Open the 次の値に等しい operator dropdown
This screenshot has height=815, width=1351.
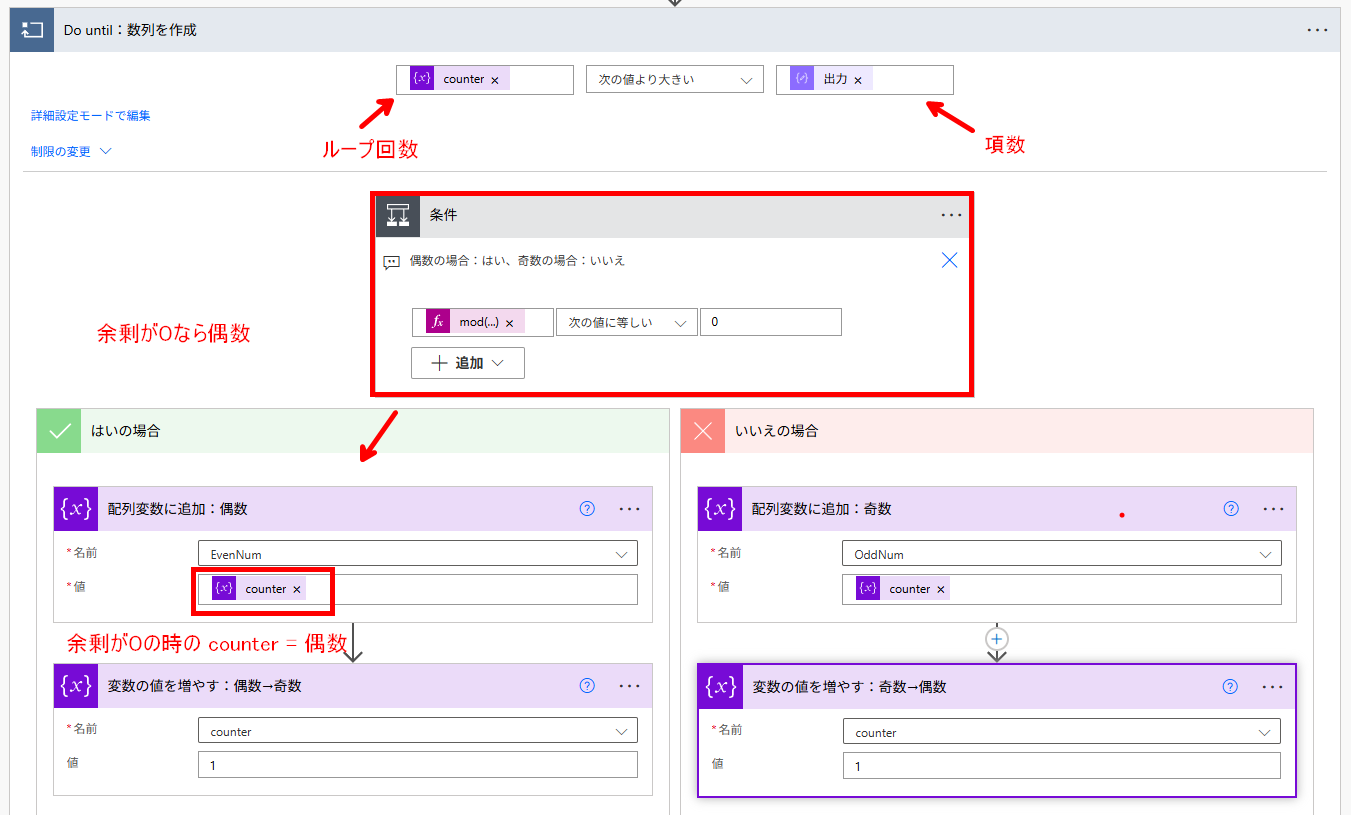coord(627,323)
